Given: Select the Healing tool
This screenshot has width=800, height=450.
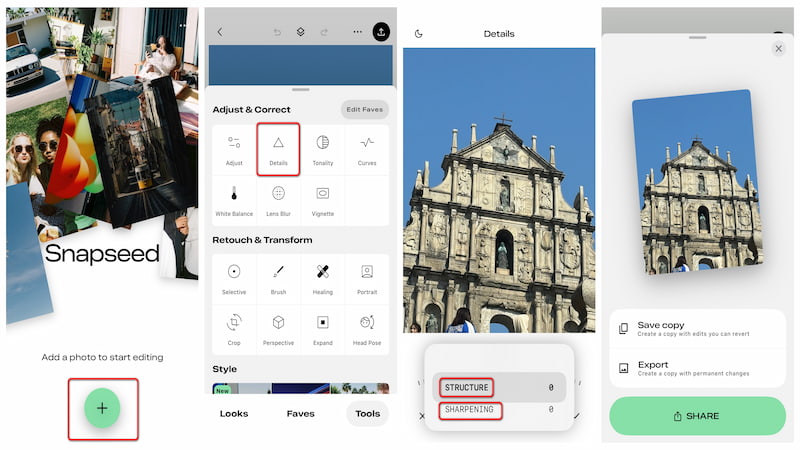Looking at the screenshot, I should (x=322, y=279).
